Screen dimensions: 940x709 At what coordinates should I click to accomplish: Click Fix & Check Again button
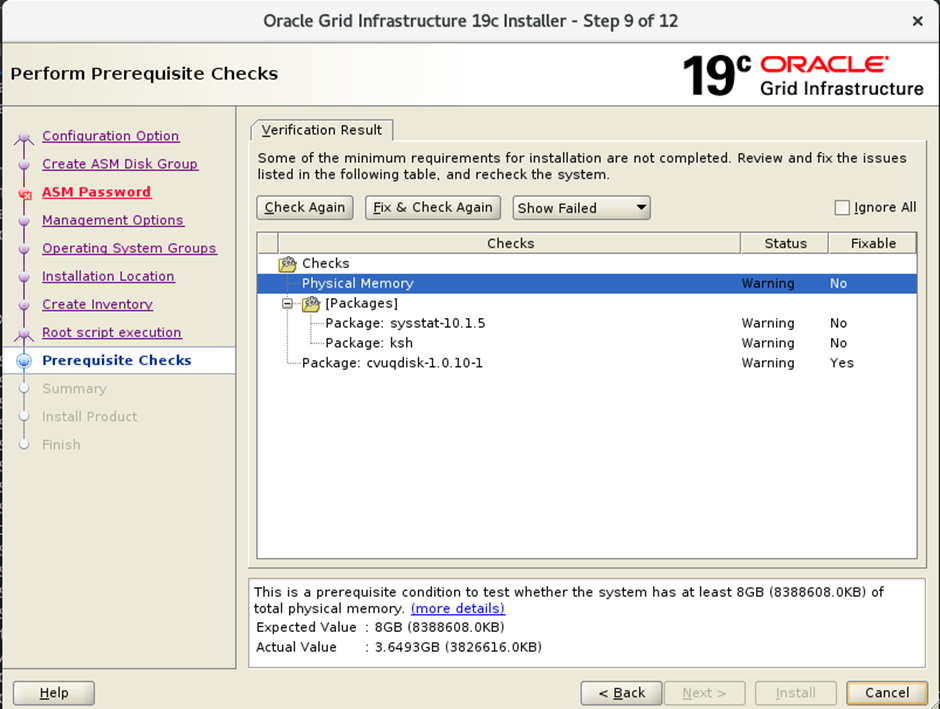coord(433,207)
